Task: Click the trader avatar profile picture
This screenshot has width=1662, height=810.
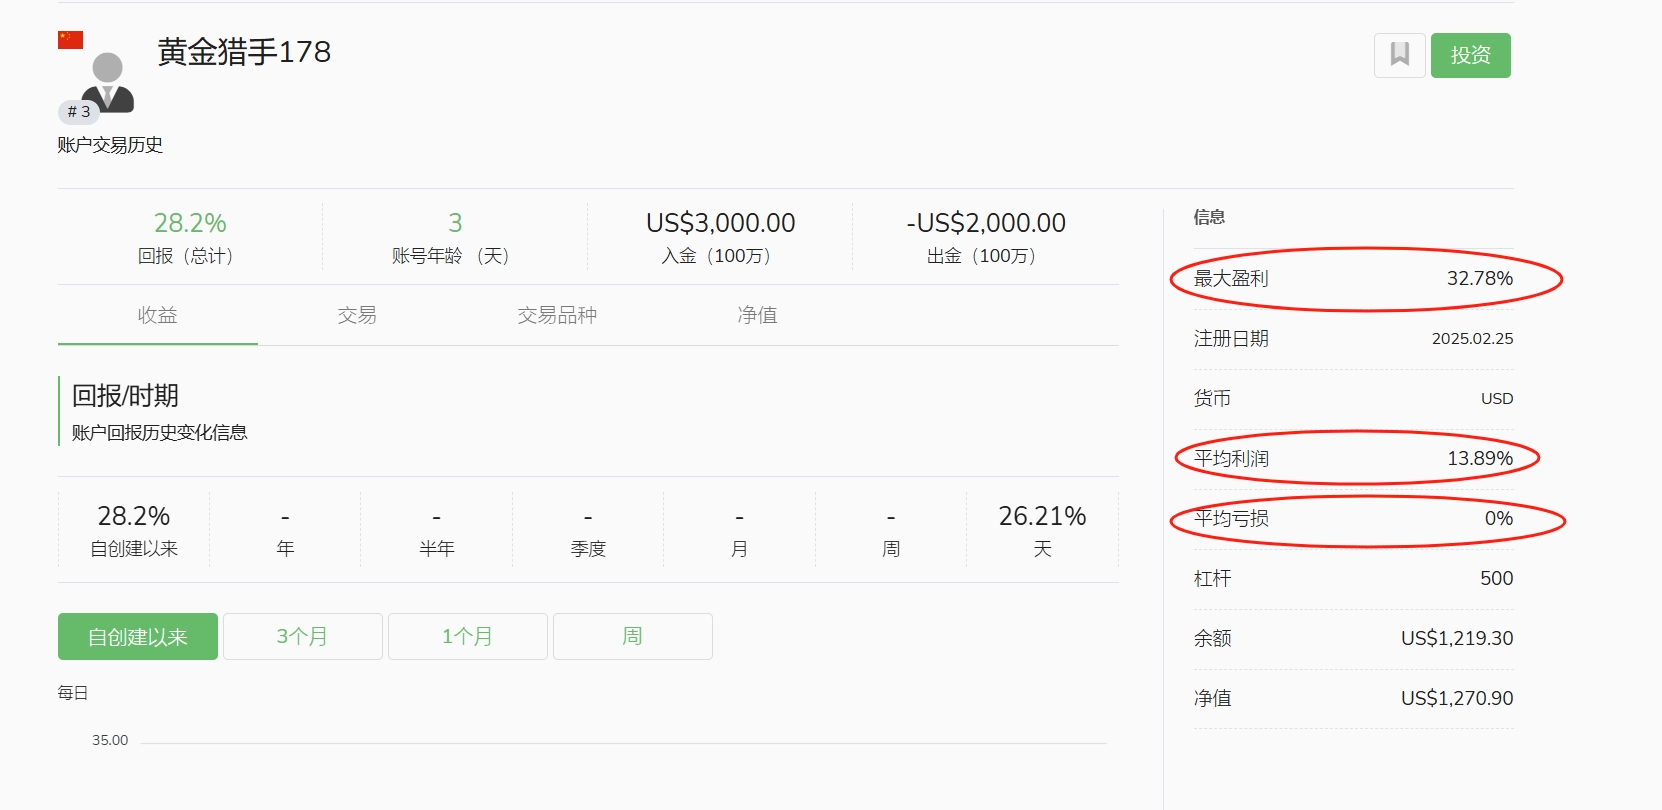Action: pos(107,83)
